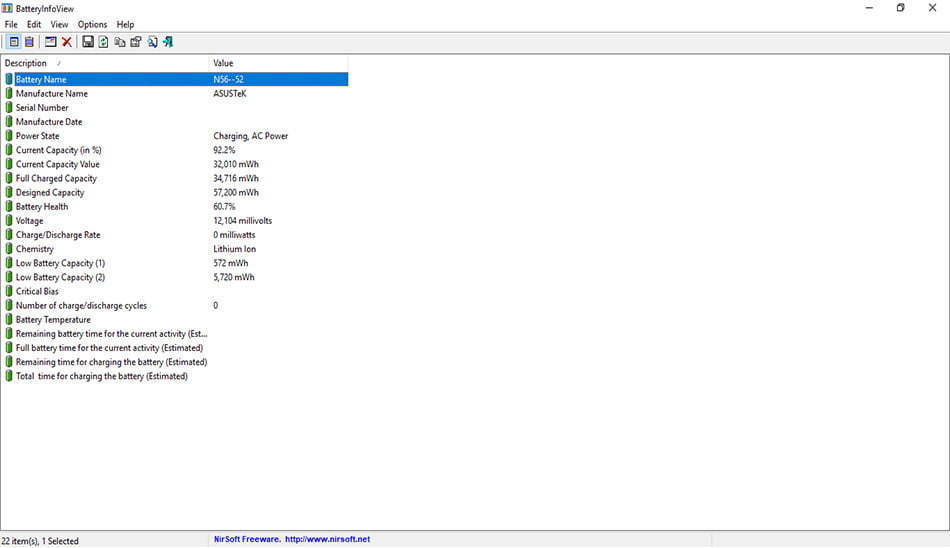Click the 'ASUSTeK' manufacturer value
The height and width of the screenshot is (548, 950).
point(230,93)
